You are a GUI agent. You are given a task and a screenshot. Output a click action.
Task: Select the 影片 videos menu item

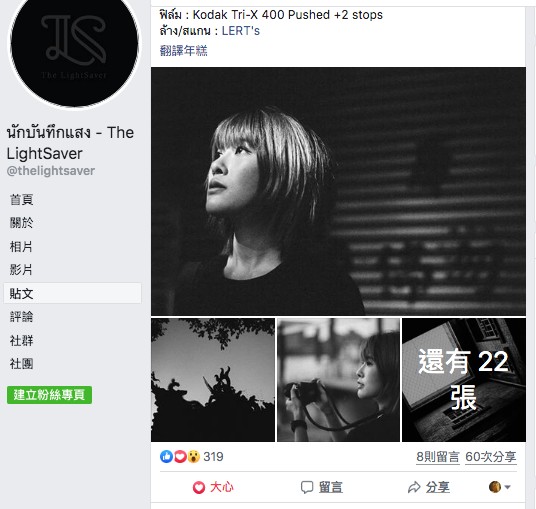pos(21,270)
